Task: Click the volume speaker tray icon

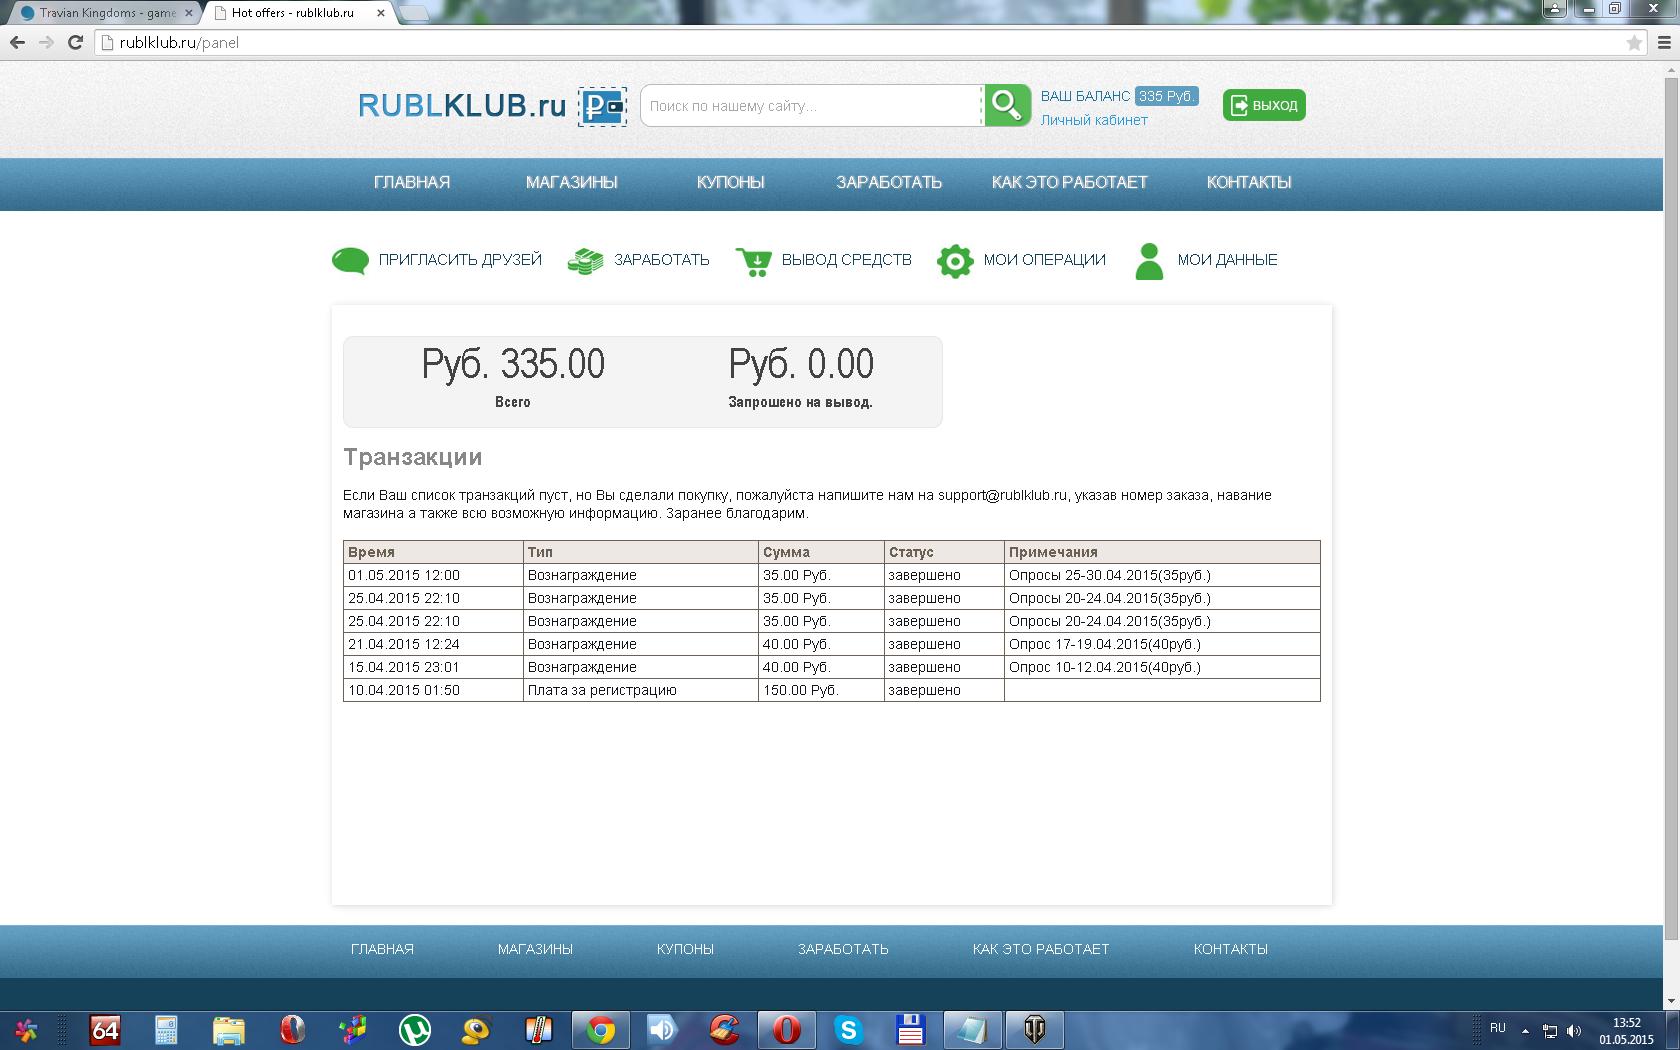Action: pyautogui.click(x=1574, y=1030)
